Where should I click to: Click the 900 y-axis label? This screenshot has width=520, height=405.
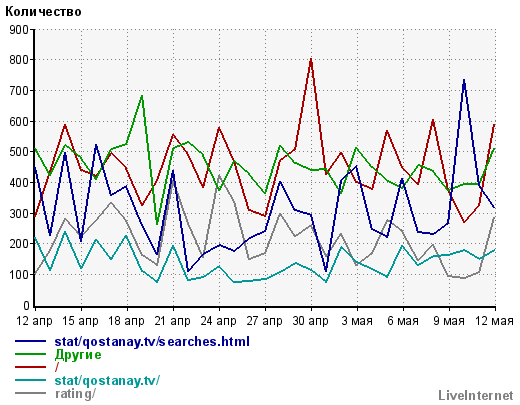pos(19,30)
